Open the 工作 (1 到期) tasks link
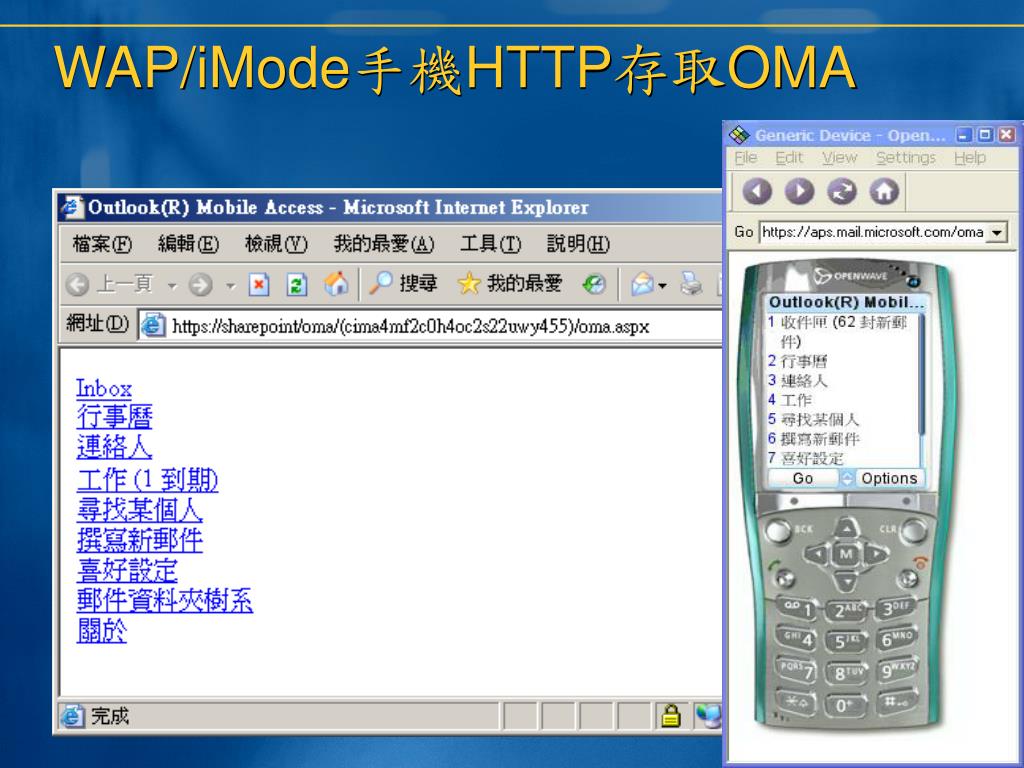Image resolution: width=1024 pixels, height=768 pixels. tap(147, 479)
